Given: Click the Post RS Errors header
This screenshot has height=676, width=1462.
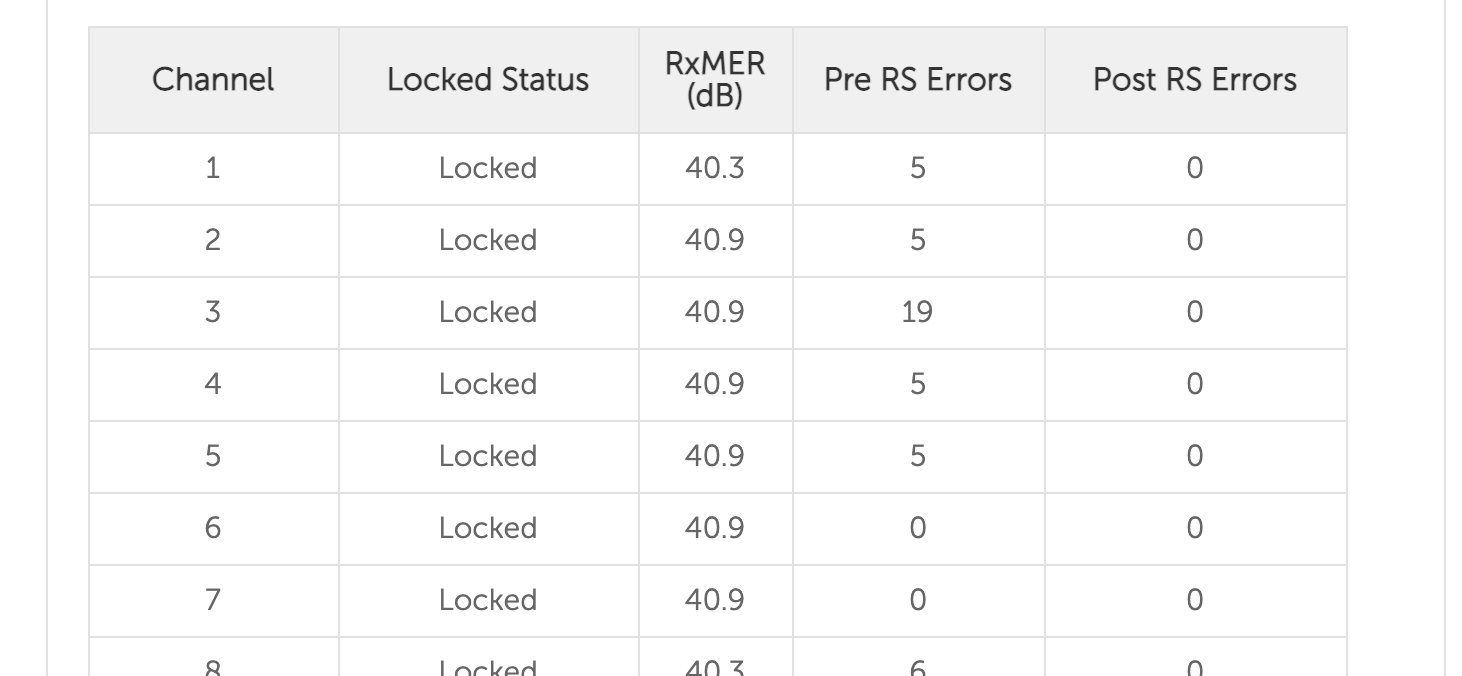Looking at the screenshot, I should tap(1195, 80).
